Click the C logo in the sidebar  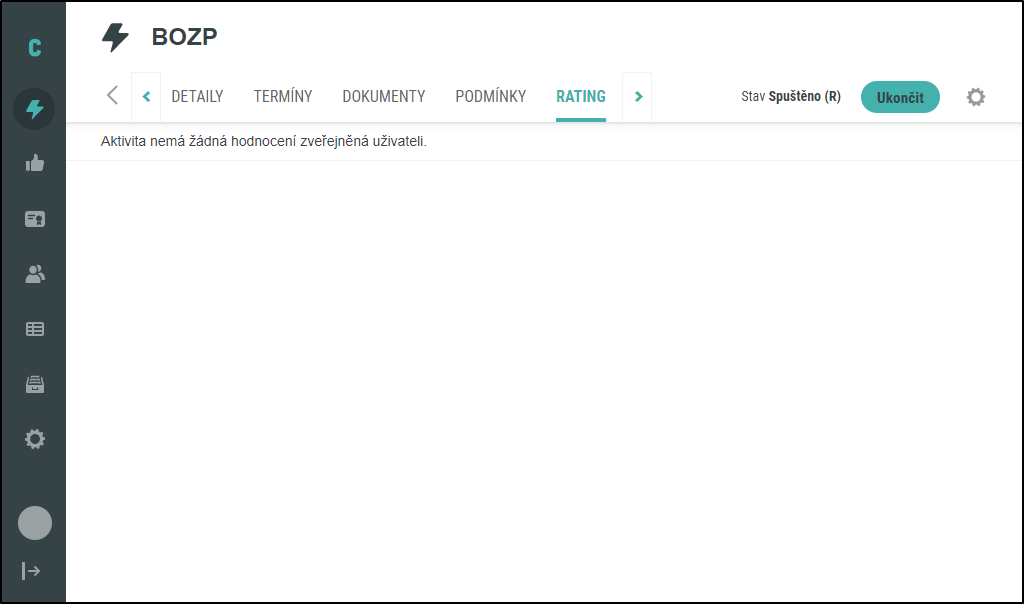tap(34, 48)
